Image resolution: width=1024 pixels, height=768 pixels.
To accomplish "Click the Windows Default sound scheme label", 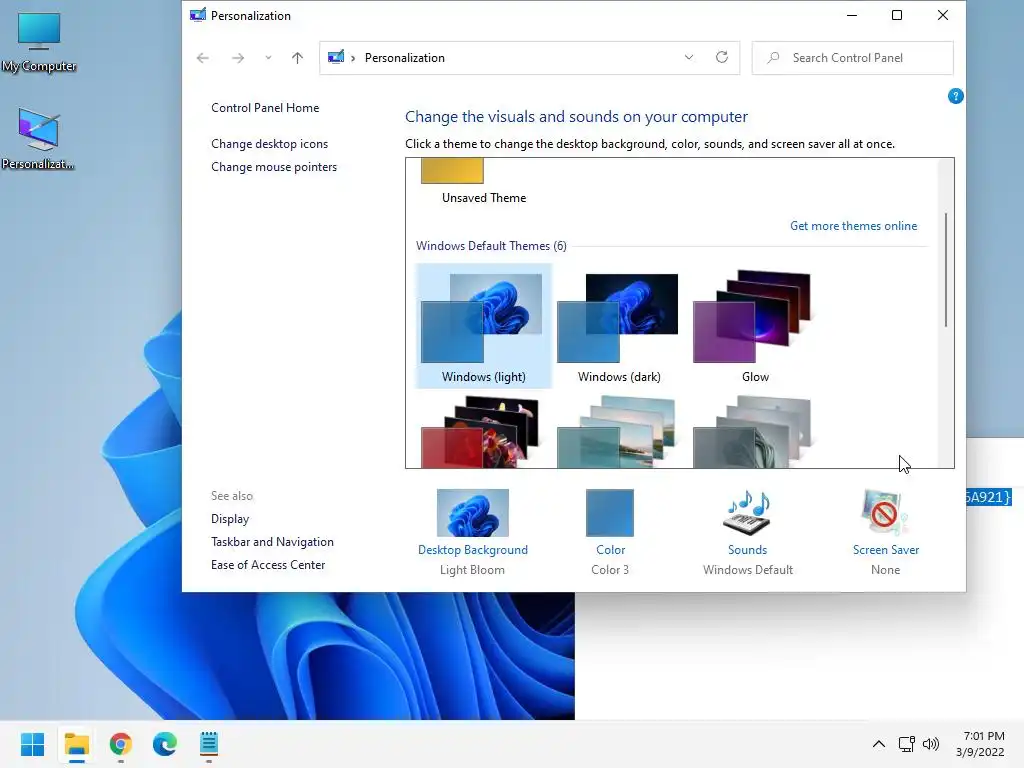I will [748, 569].
